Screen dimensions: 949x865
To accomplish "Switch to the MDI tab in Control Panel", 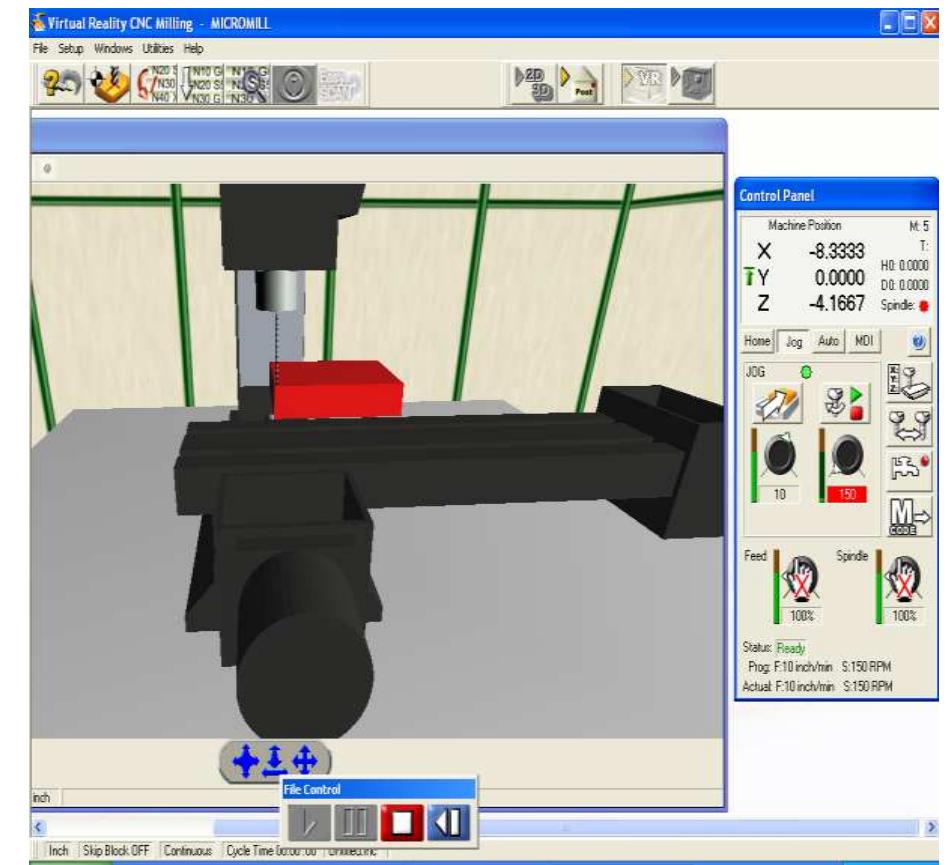I will [x=864, y=341].
